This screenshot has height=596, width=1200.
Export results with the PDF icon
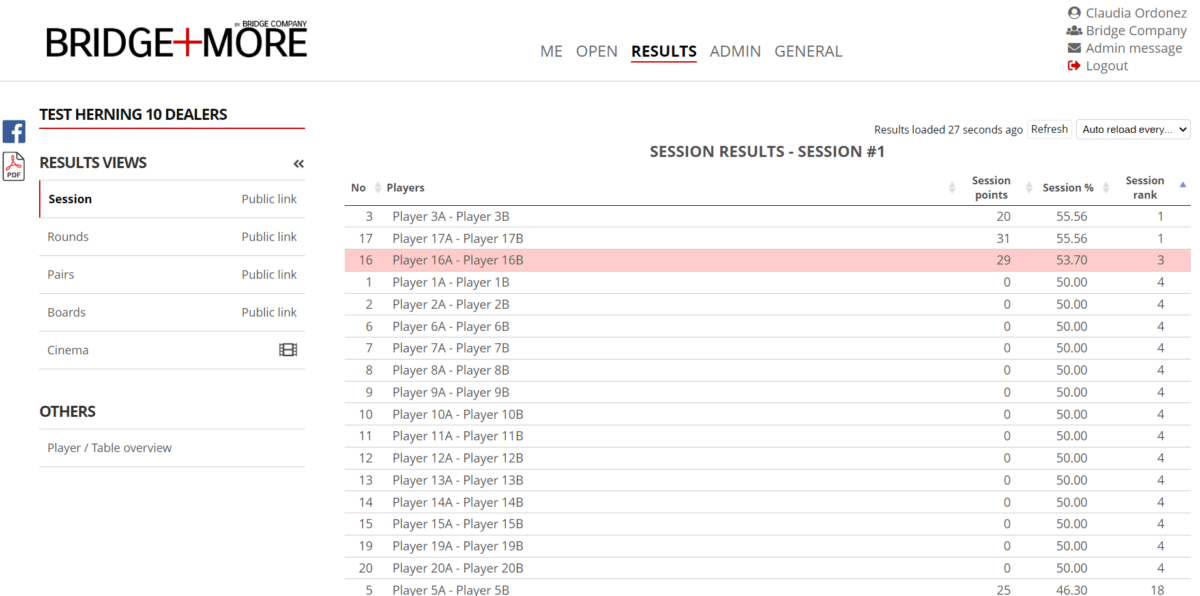click(14, 166)
